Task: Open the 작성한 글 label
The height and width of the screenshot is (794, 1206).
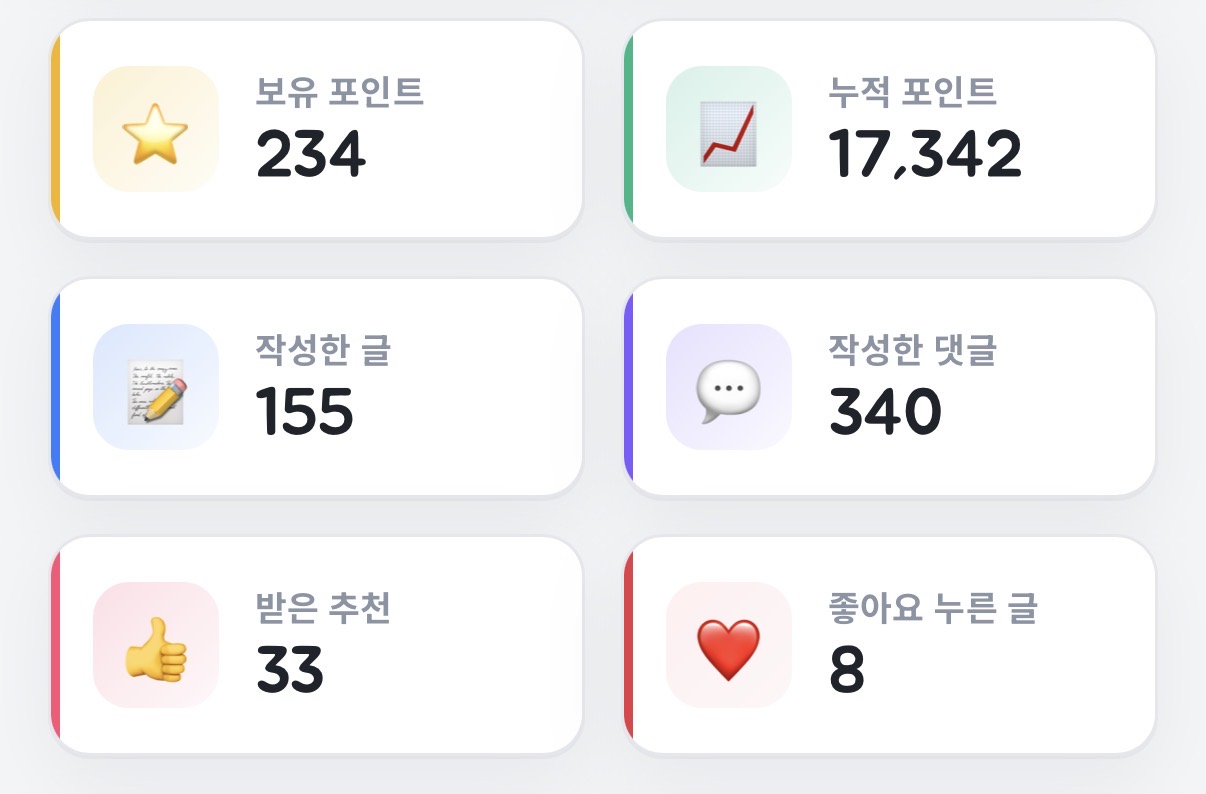Action: pos(324,350)
